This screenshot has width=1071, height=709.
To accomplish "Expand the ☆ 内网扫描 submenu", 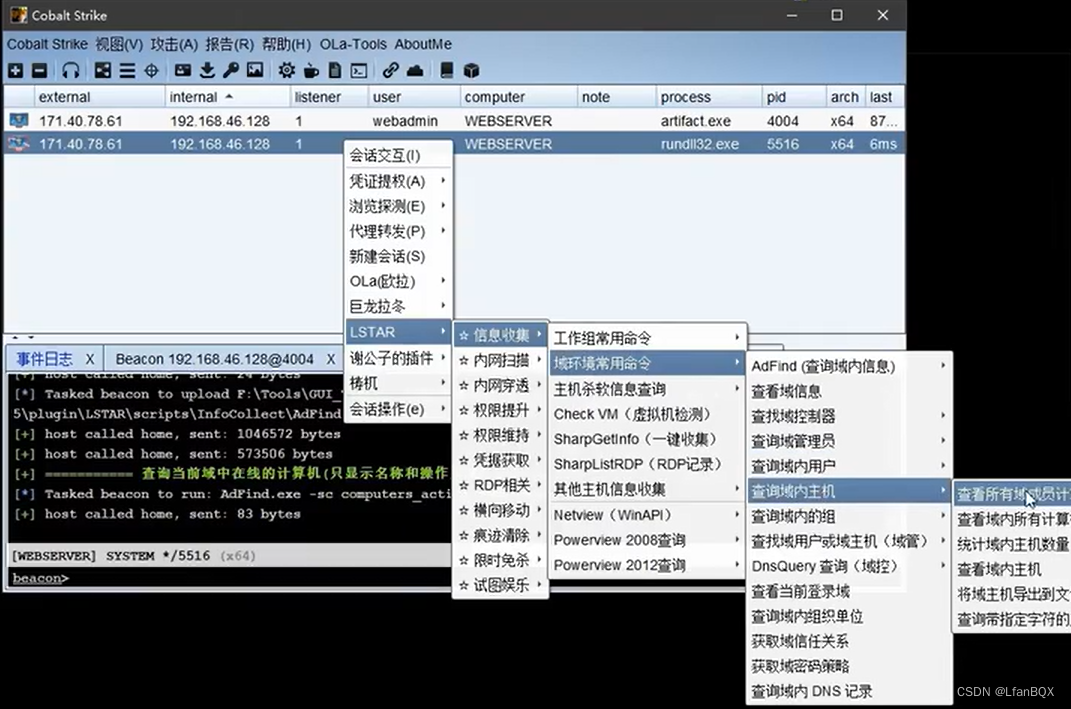I will pos(500,361).
